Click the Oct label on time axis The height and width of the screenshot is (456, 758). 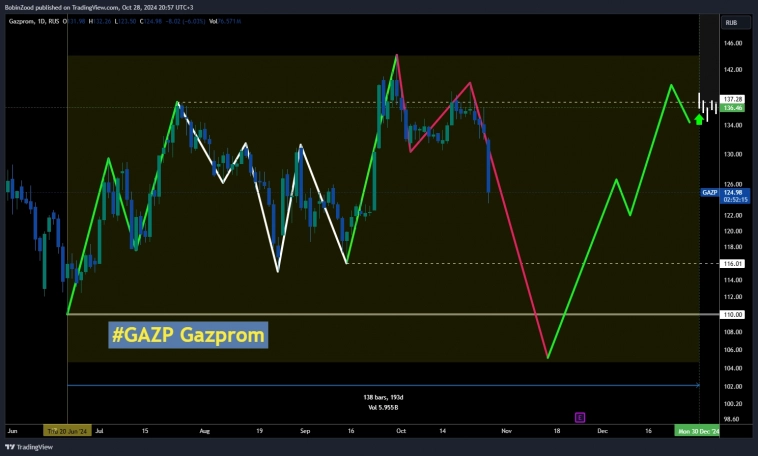click(400, 430)
